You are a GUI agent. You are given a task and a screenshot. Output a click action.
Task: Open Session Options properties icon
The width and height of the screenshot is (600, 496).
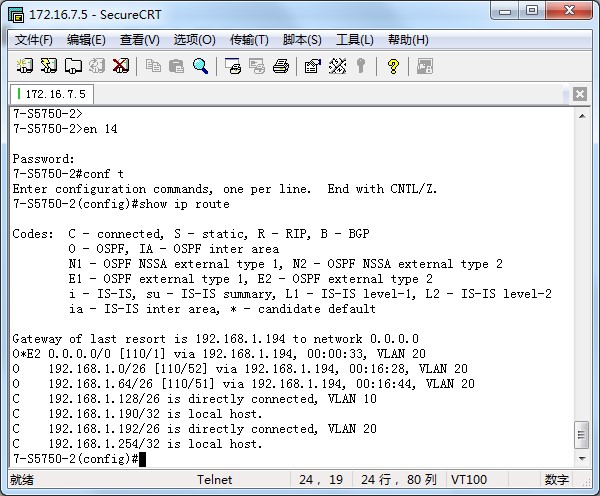(312, 66)
